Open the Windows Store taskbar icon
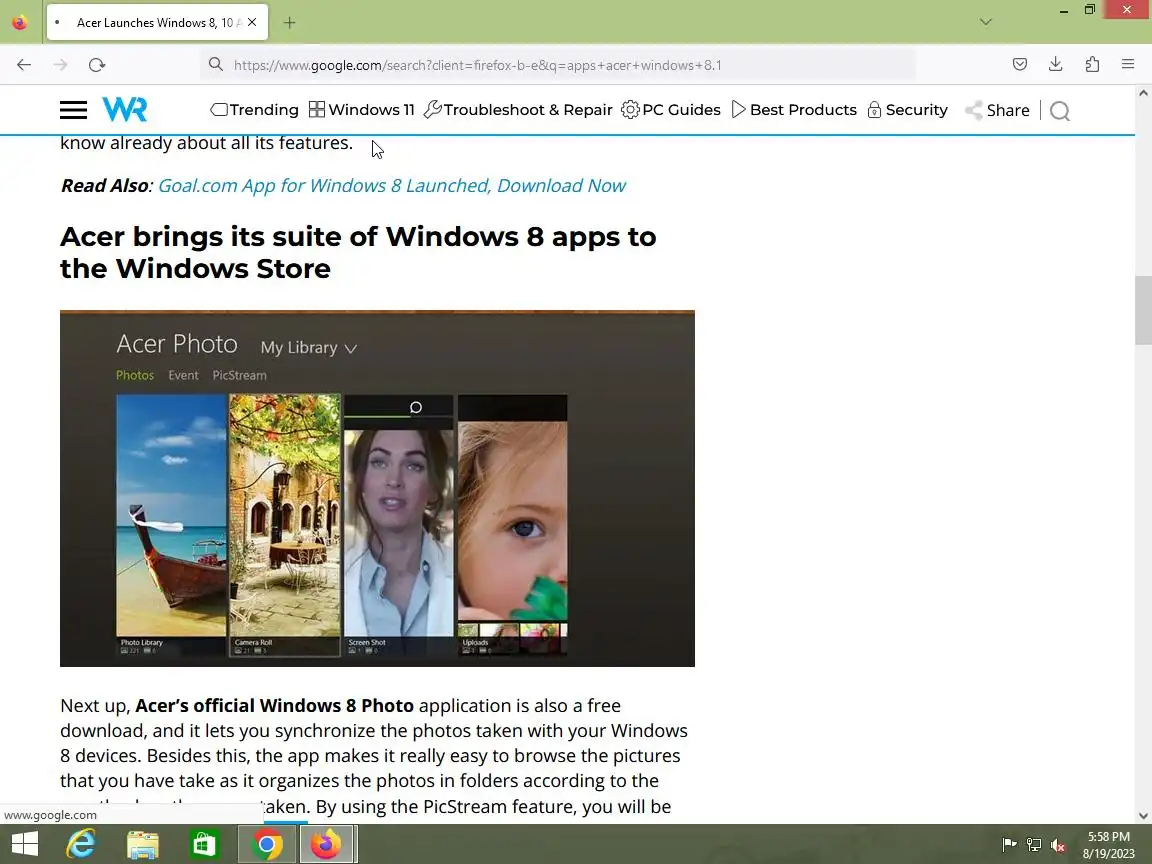Screen dimensions: 1152x864 pos(204,844)
